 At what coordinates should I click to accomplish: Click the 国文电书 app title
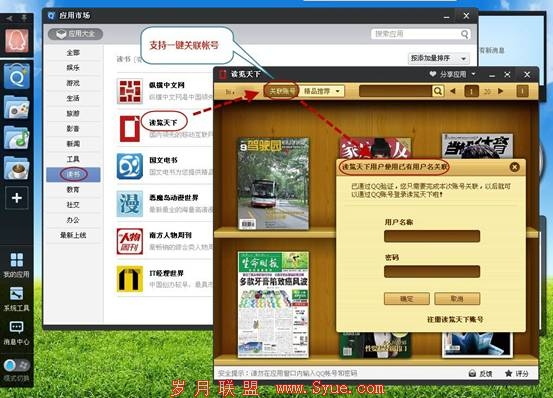163,160
